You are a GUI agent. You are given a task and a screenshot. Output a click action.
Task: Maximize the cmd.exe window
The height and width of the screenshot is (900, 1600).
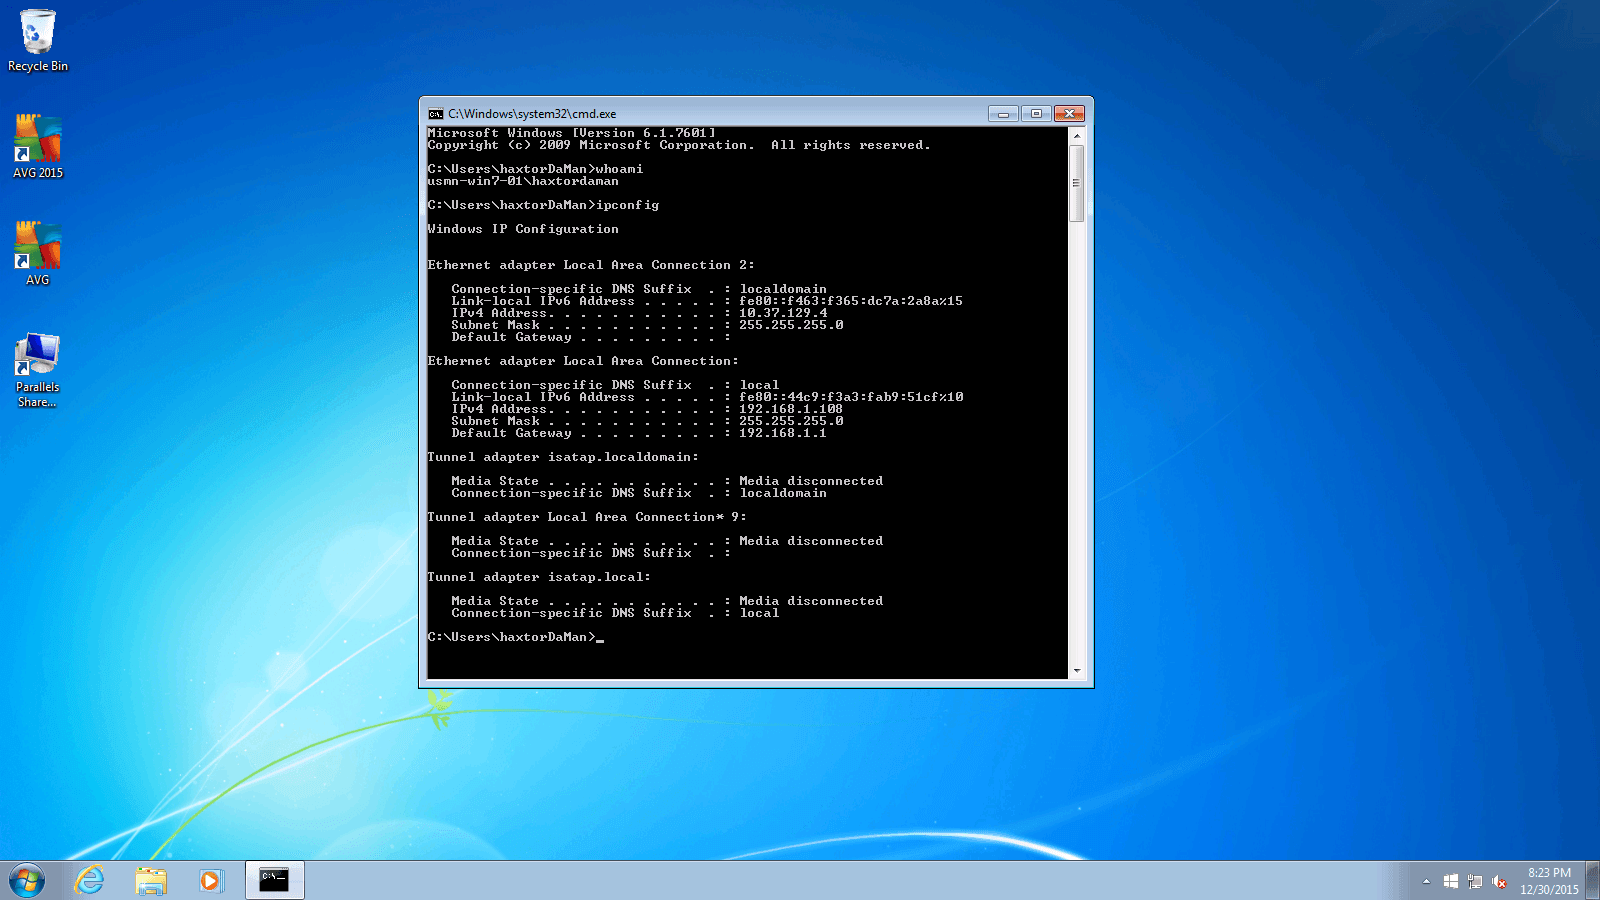pos(1036,114)
